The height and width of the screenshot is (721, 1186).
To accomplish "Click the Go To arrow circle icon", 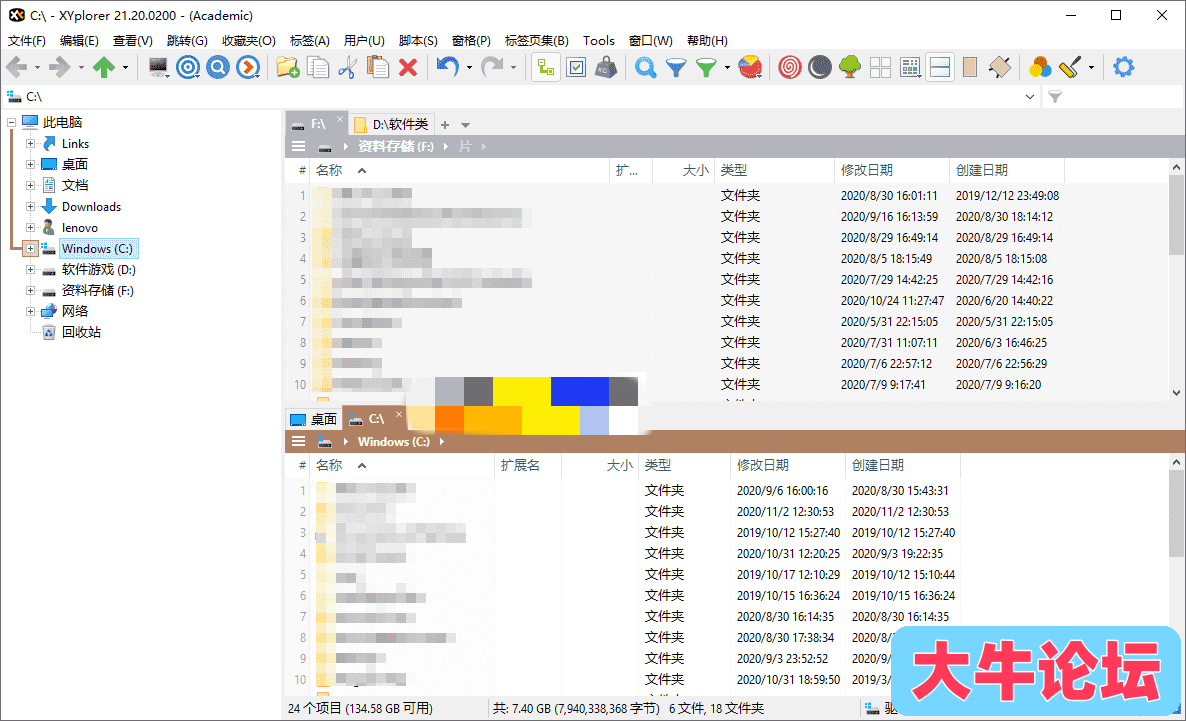I will click(x=248, y=67).
